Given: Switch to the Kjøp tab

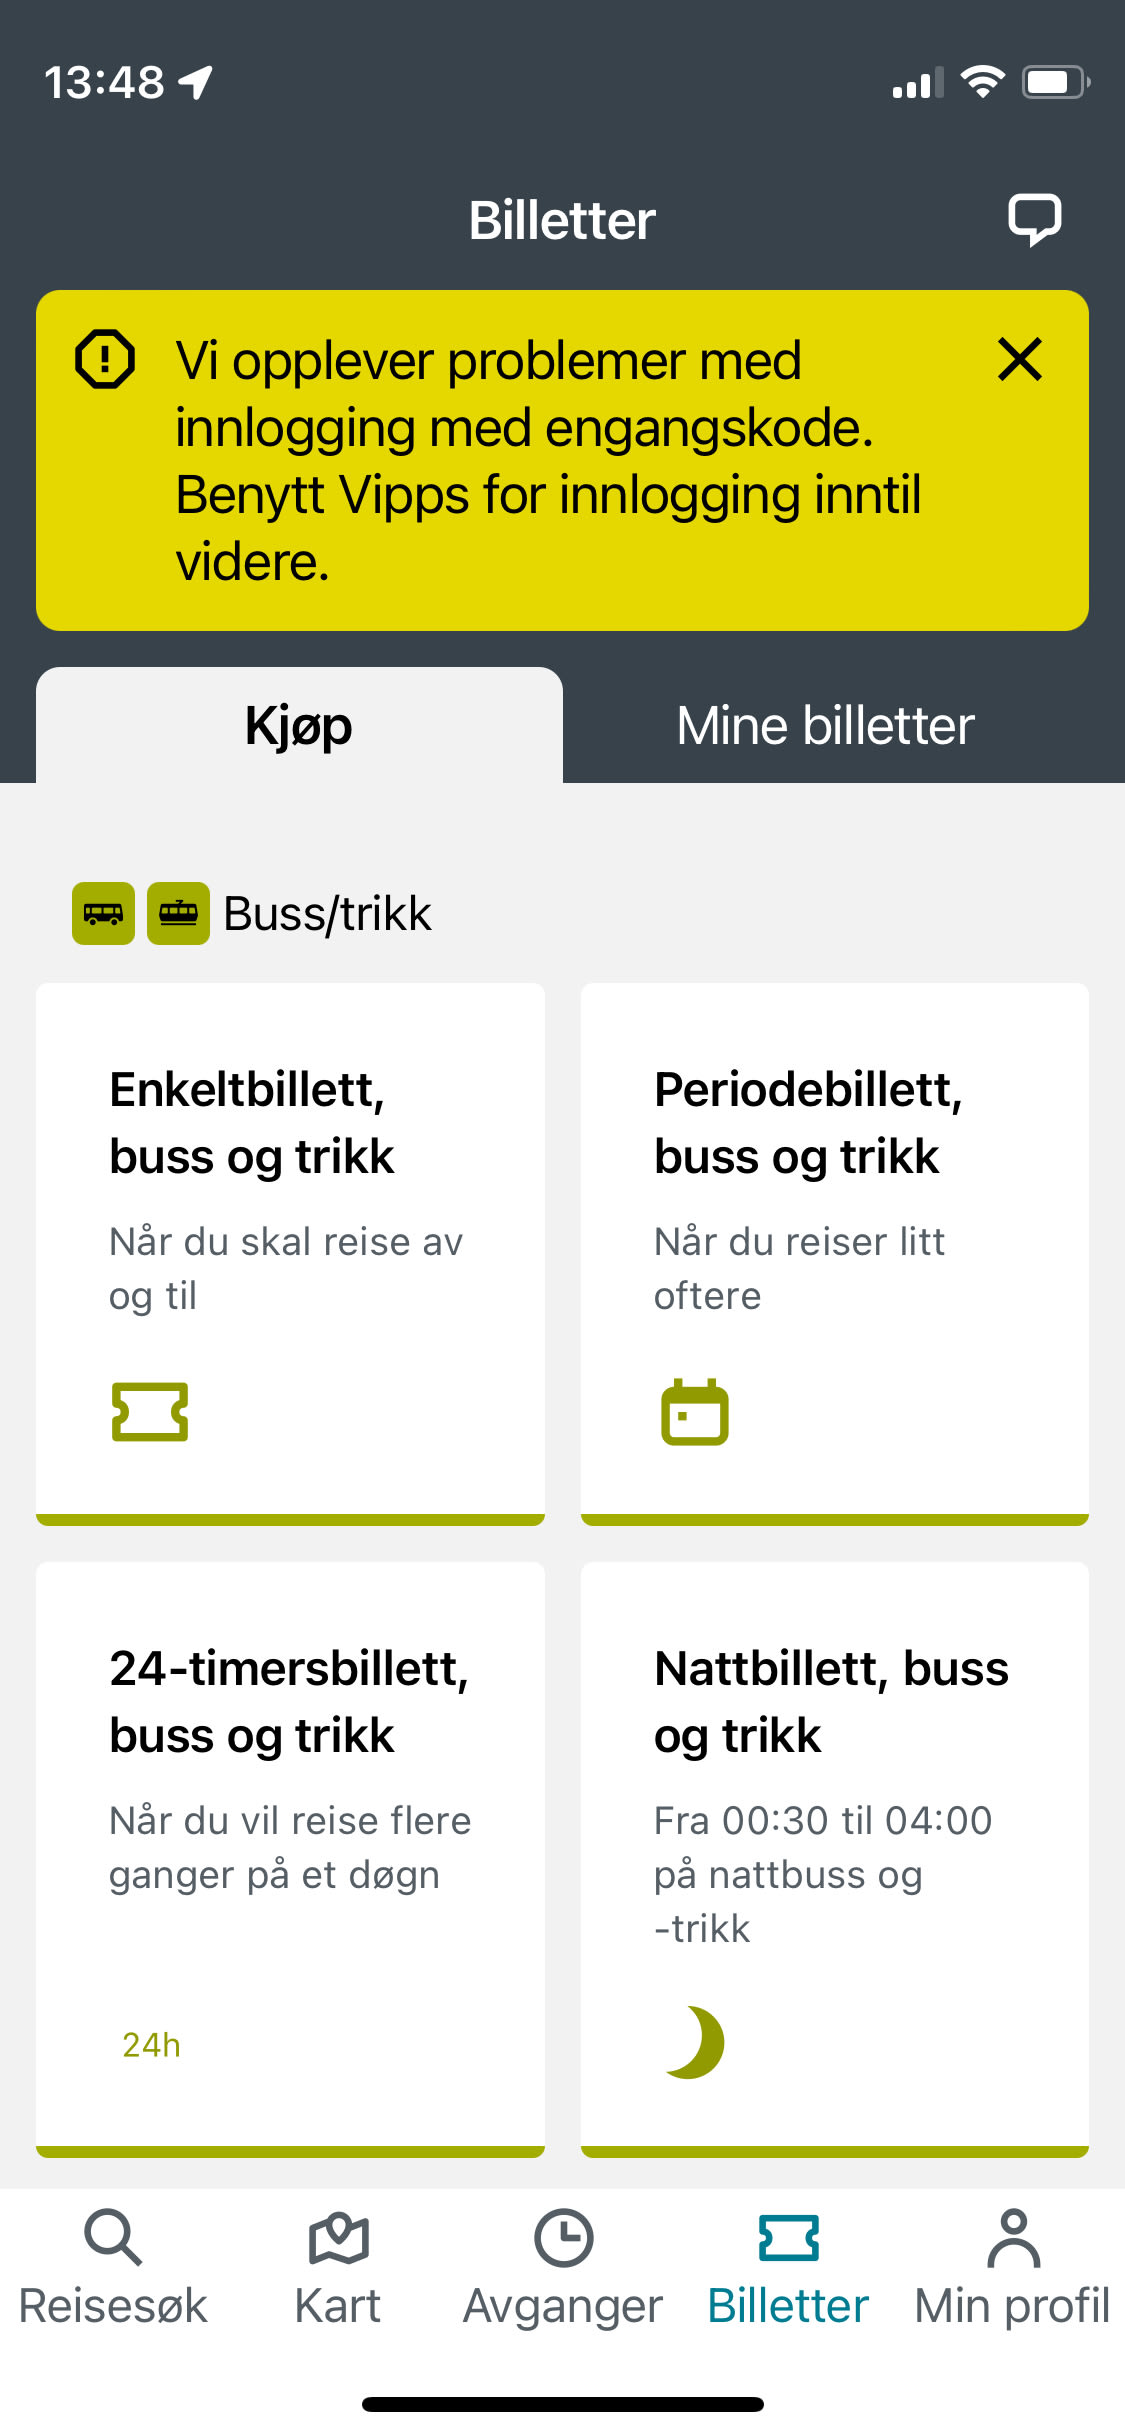Looking at the screenshot, I should pyautogui.click(x=299, y=726).
